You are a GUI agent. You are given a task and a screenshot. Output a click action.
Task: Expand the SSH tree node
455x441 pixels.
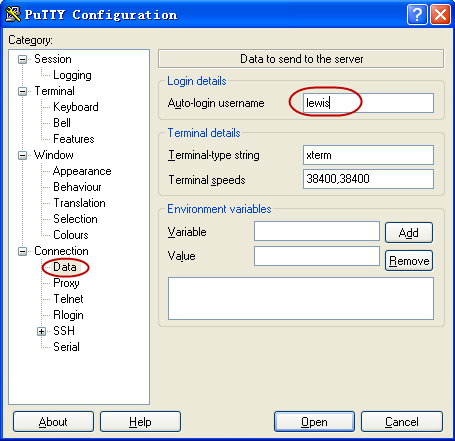coord(41,331)
